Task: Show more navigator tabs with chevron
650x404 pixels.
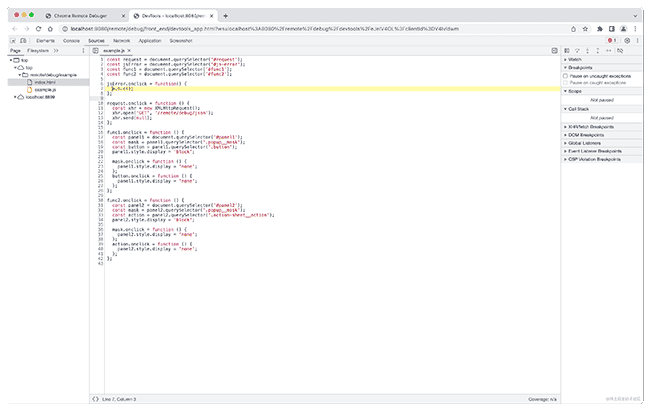Action: 56,51
